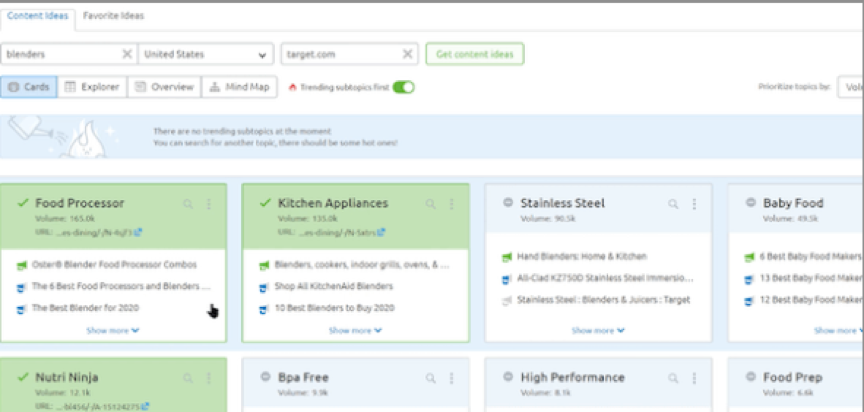The width and height of the screenshot is (864, 412).
Task: Open 13 Best Baby Food Makers headline
Action: 811,278
